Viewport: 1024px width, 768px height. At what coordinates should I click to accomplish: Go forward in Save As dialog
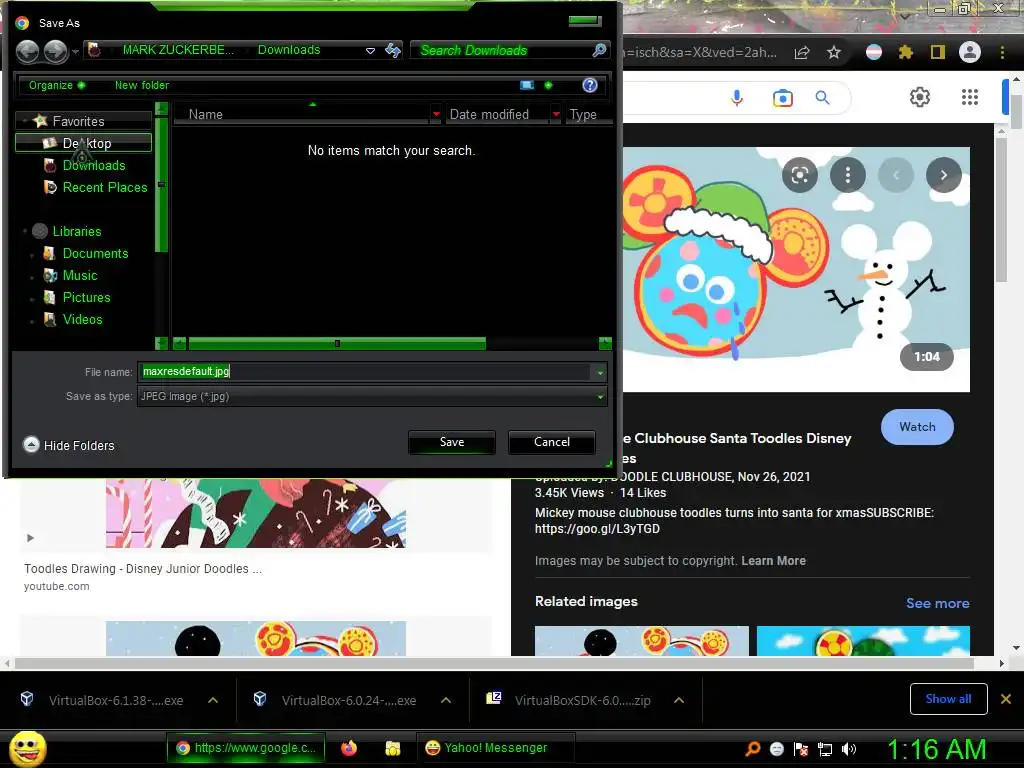click(x=56, y=51)
